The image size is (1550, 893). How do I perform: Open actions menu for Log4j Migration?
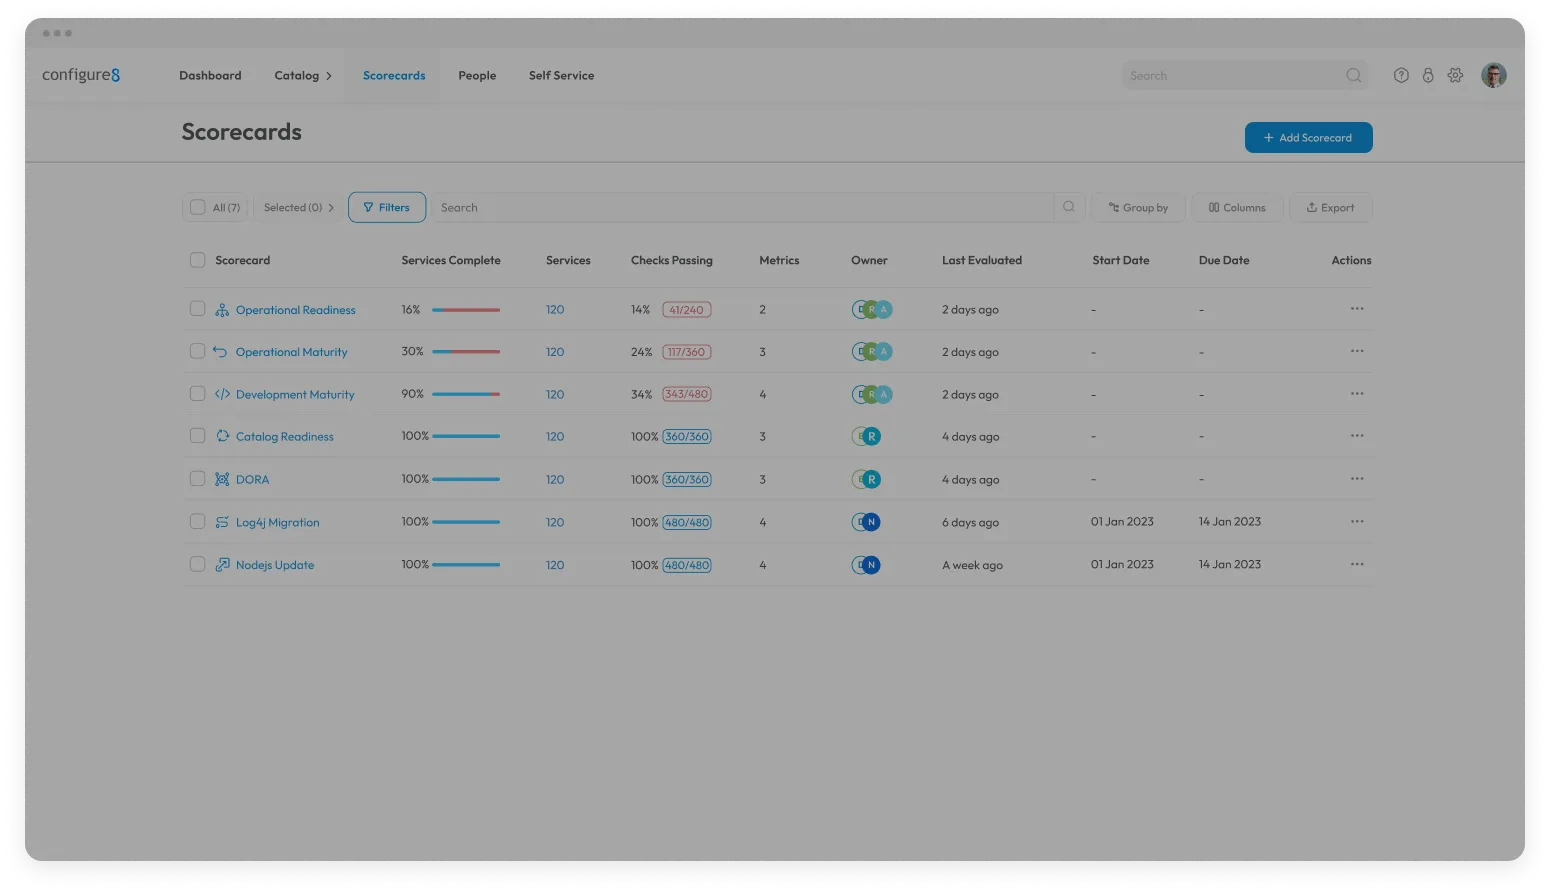click(1357, 522)
